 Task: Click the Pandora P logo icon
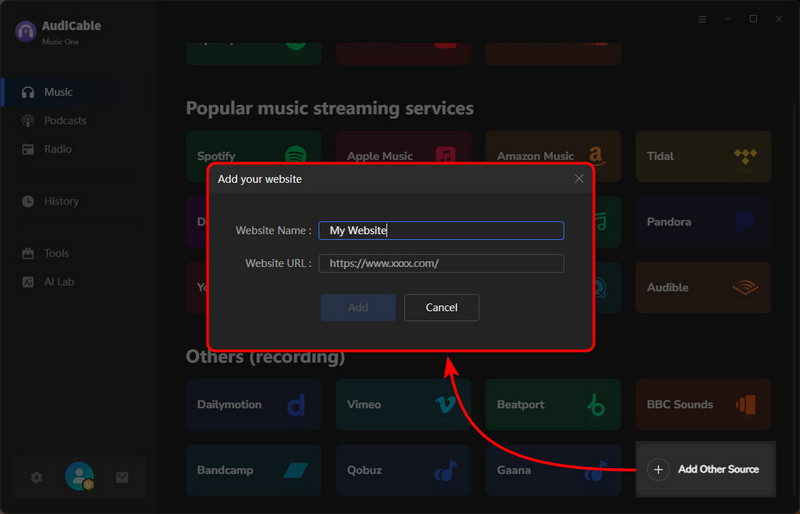[x=745, y=222]
